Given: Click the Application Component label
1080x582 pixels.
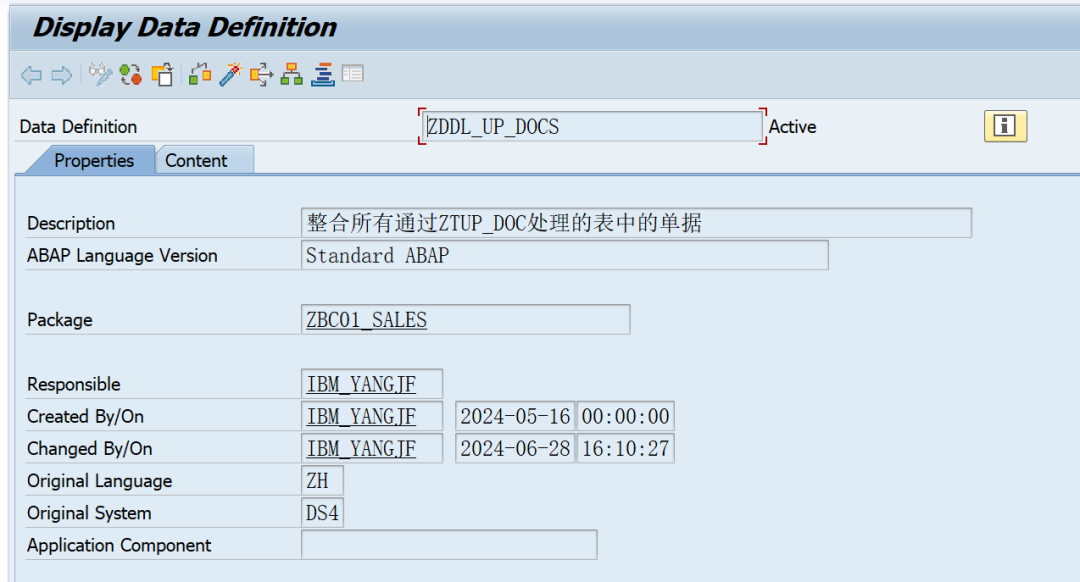Looking at the screenshot, I should (119, 545).
